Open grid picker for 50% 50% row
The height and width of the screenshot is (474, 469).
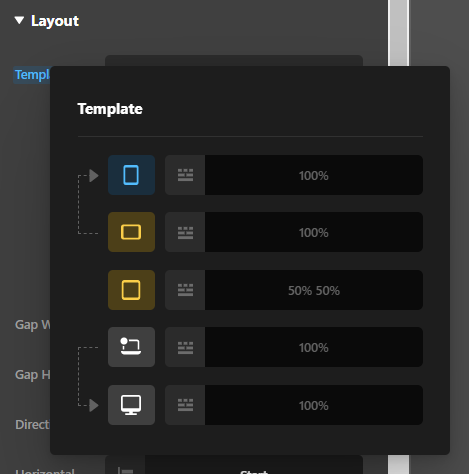click(x=185, y=290)
